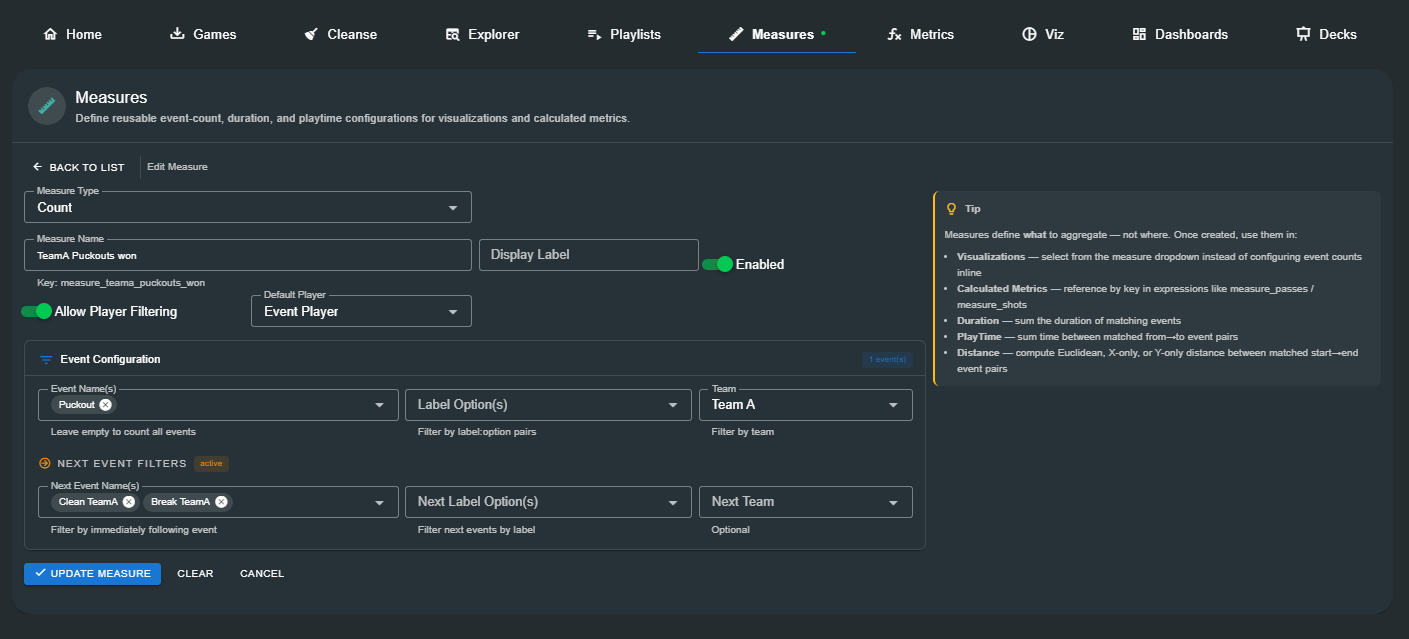The image size is (1409, 639).
Task: Click the Leave empty to count all events hint
Action: coord(123,432)
